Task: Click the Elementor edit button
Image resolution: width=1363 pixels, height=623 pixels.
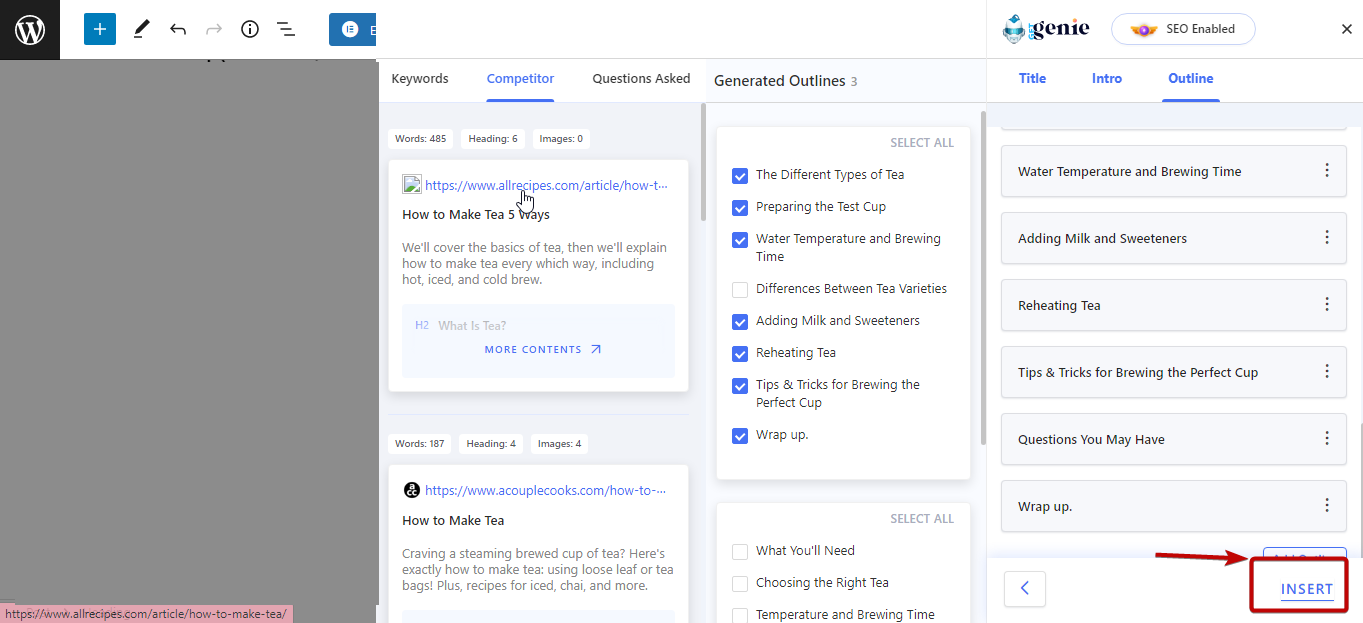Action: tap(353, 29)
